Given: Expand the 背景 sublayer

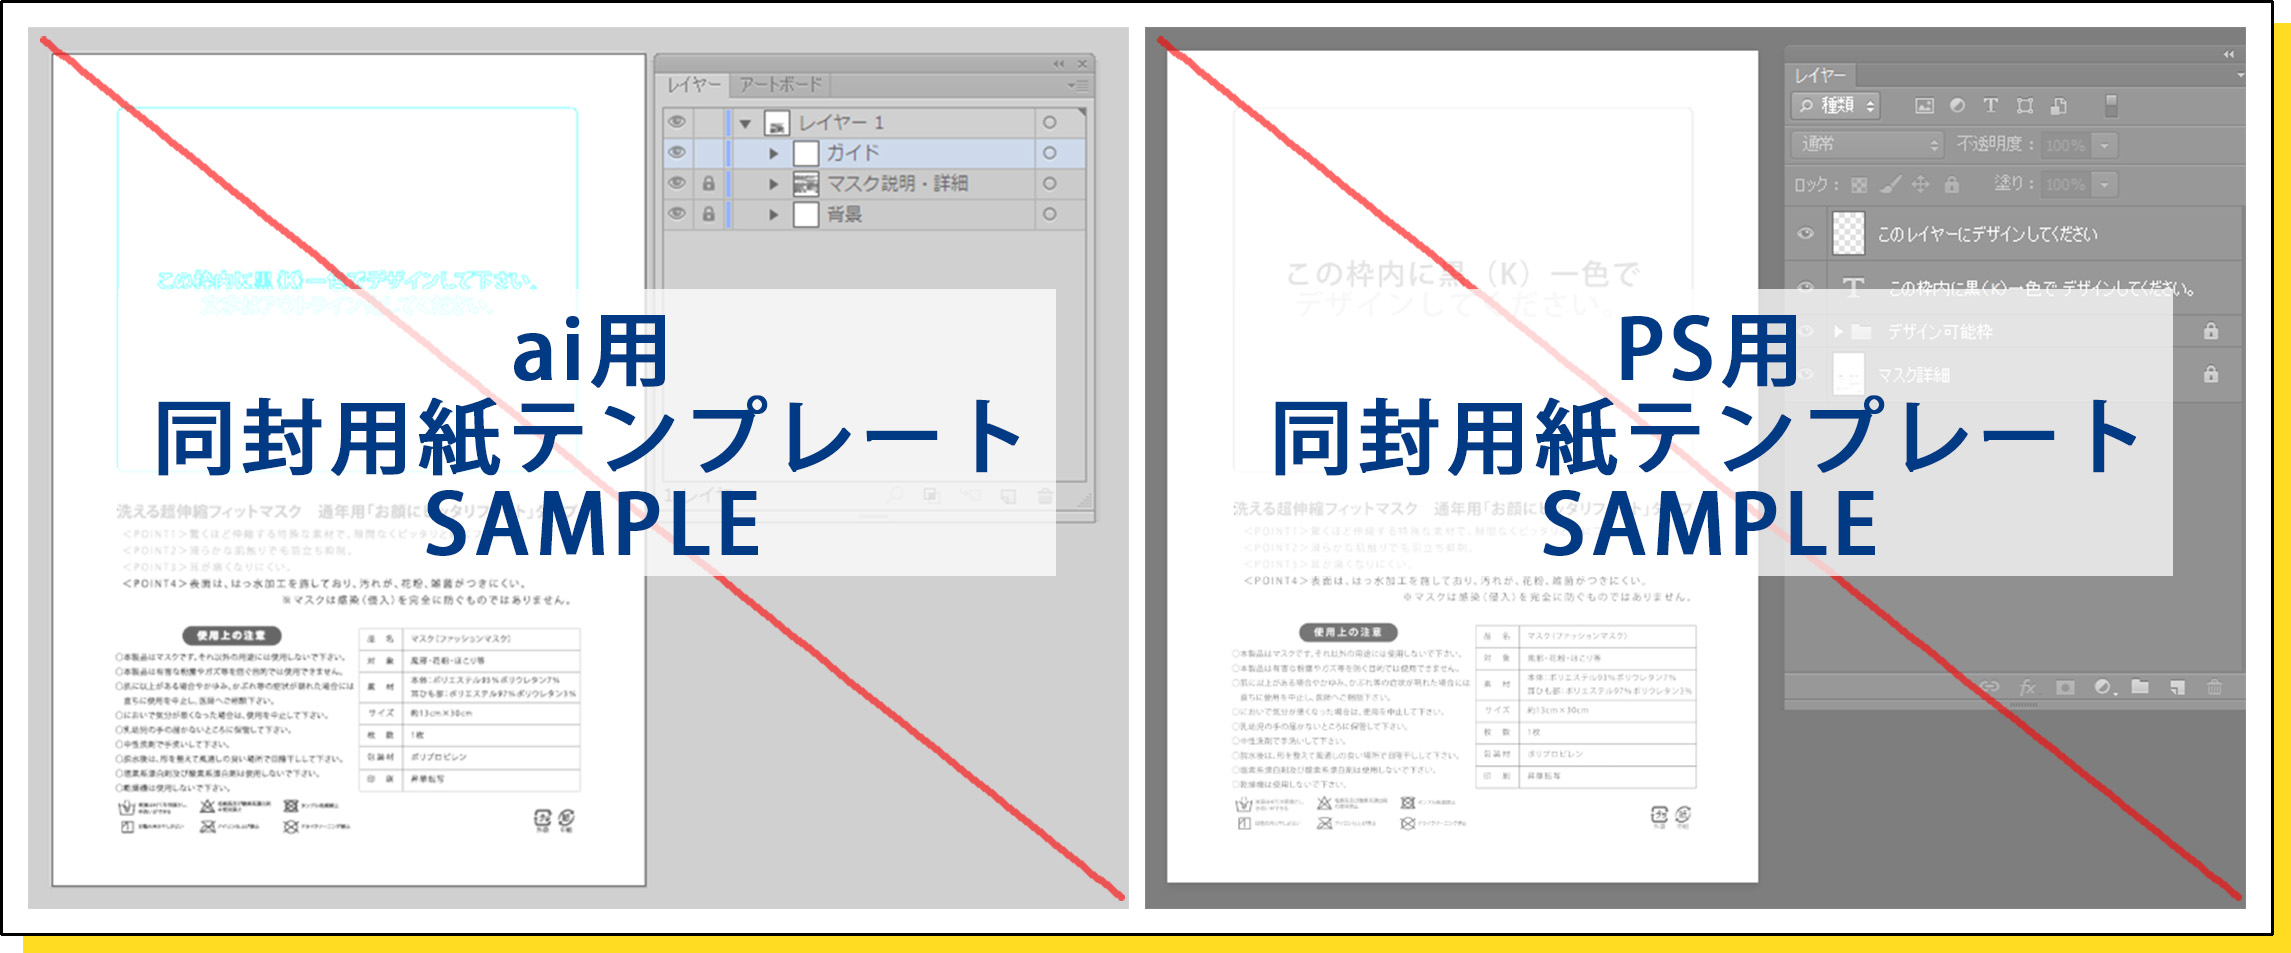Looking at the screenshot, I should click(x=773, y=215).
